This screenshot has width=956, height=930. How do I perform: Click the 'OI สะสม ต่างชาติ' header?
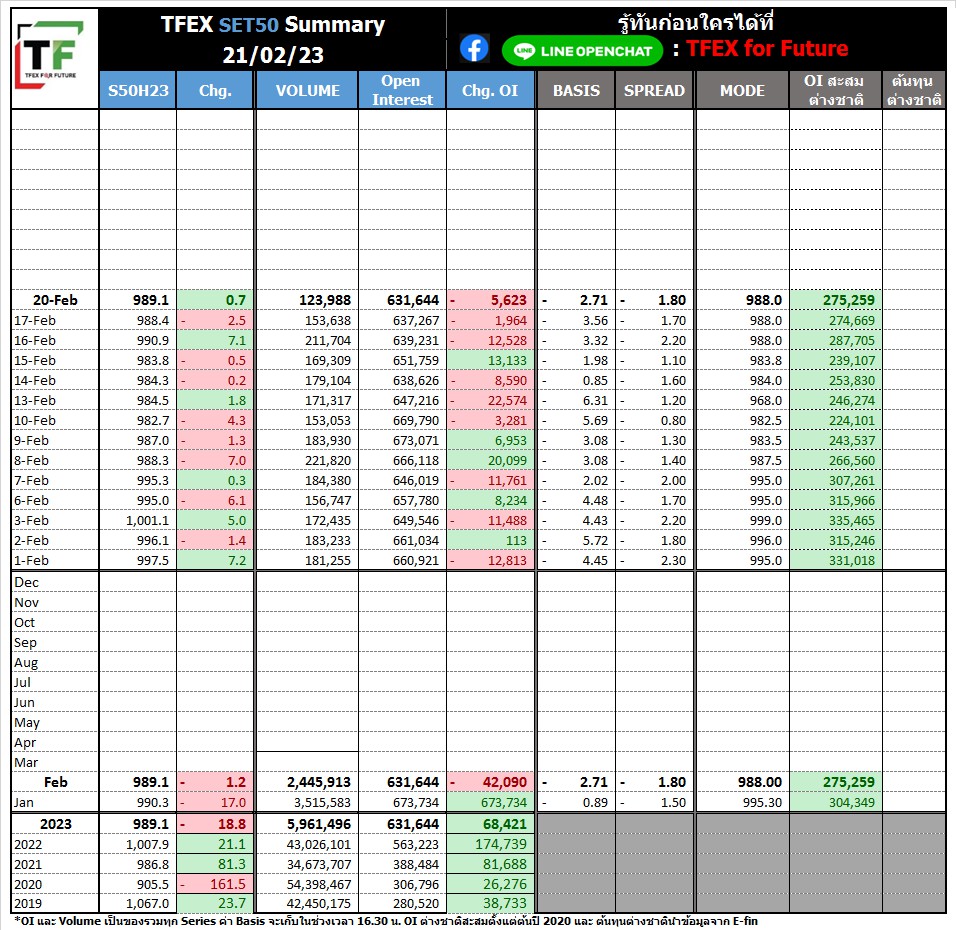click(x=835, y=90)
